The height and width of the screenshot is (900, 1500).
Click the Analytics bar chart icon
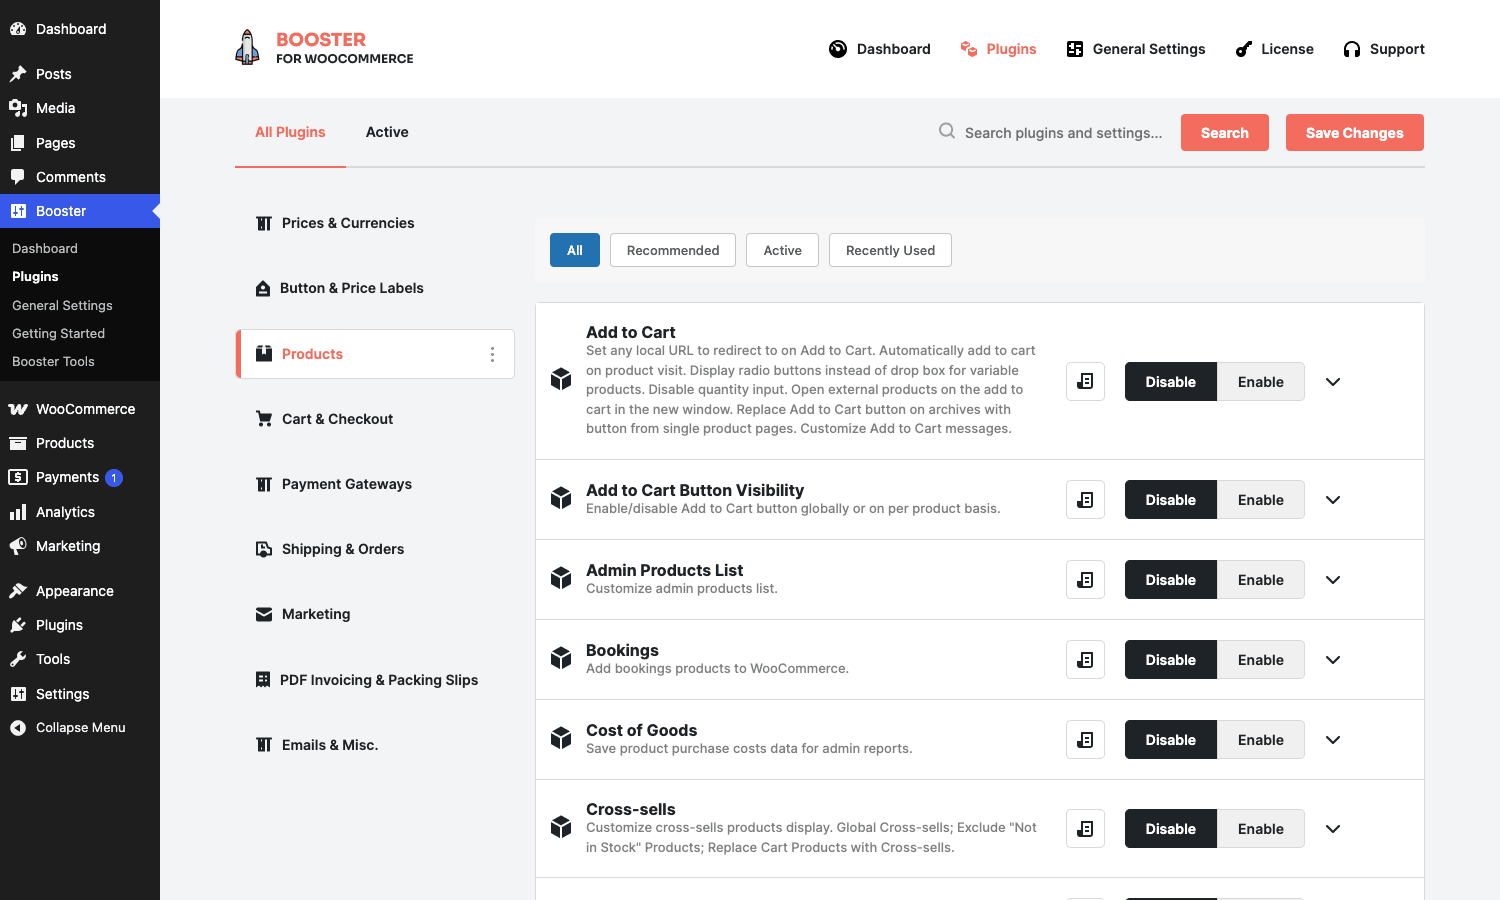point(18,512)
